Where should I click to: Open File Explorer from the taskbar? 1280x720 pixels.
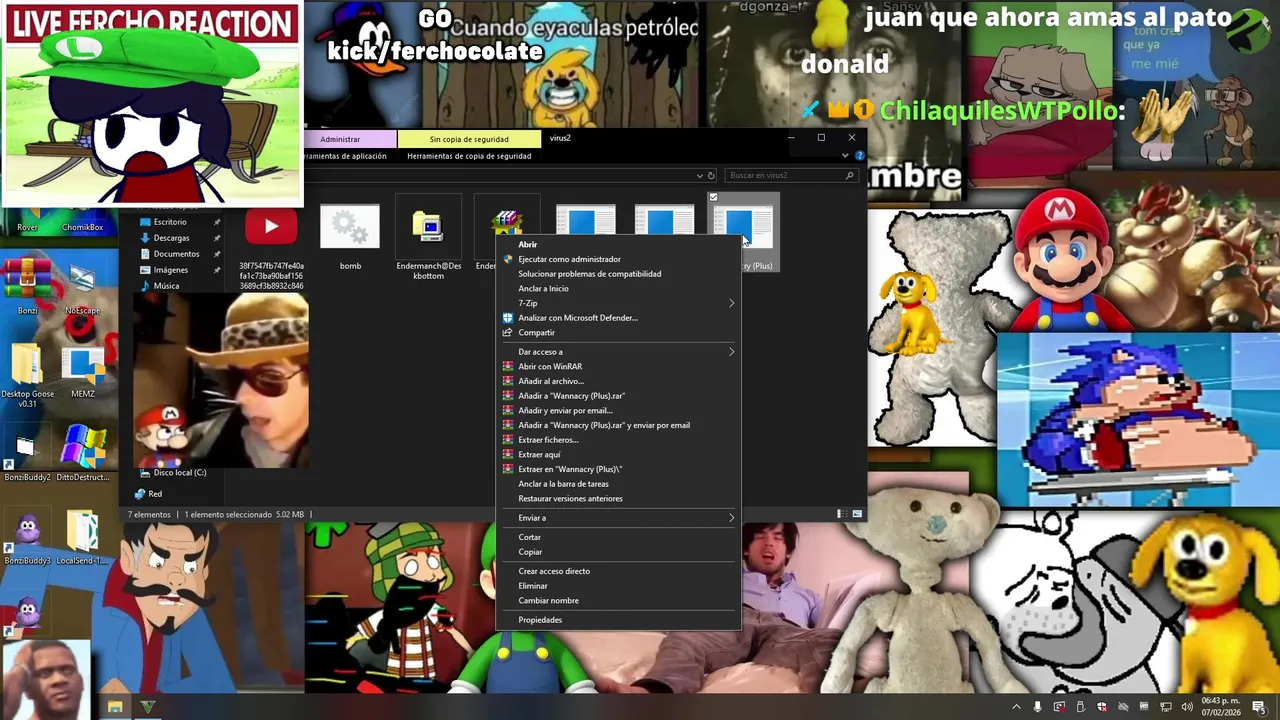115,707
